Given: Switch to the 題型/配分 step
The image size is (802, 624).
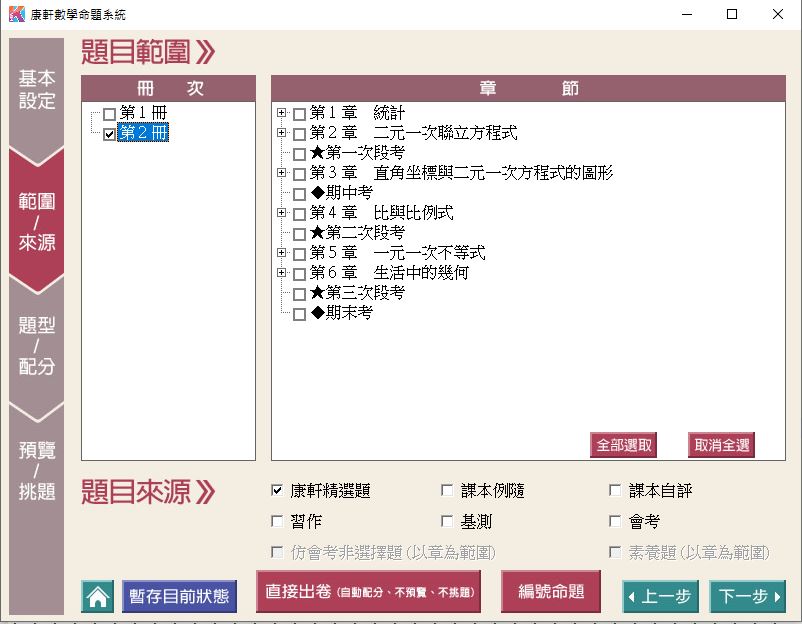Looking at the screenshot, I should 37,346.
